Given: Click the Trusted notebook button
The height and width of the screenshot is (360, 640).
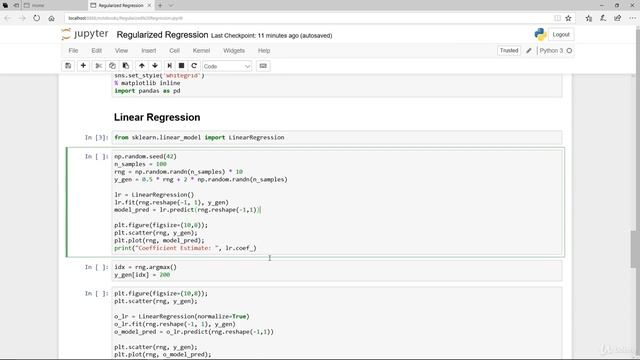Looking at the screenshot, I should (x=509, y=51).
